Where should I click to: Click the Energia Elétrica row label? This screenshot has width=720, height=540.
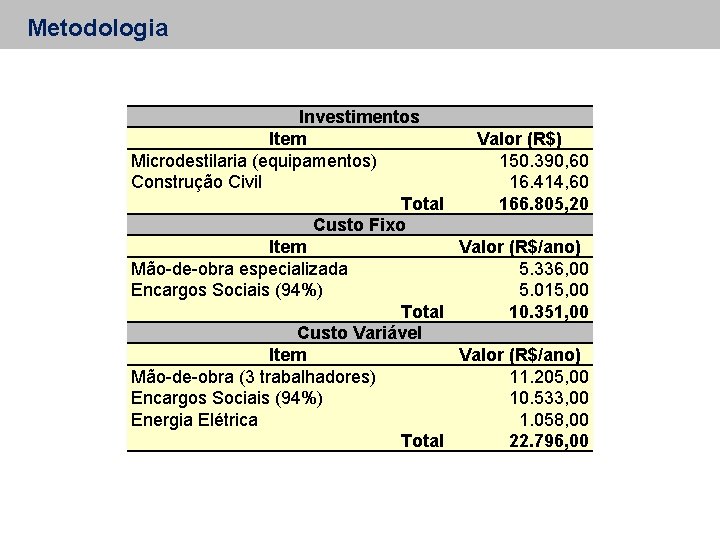pyautogui.click(x=194, y=420)
